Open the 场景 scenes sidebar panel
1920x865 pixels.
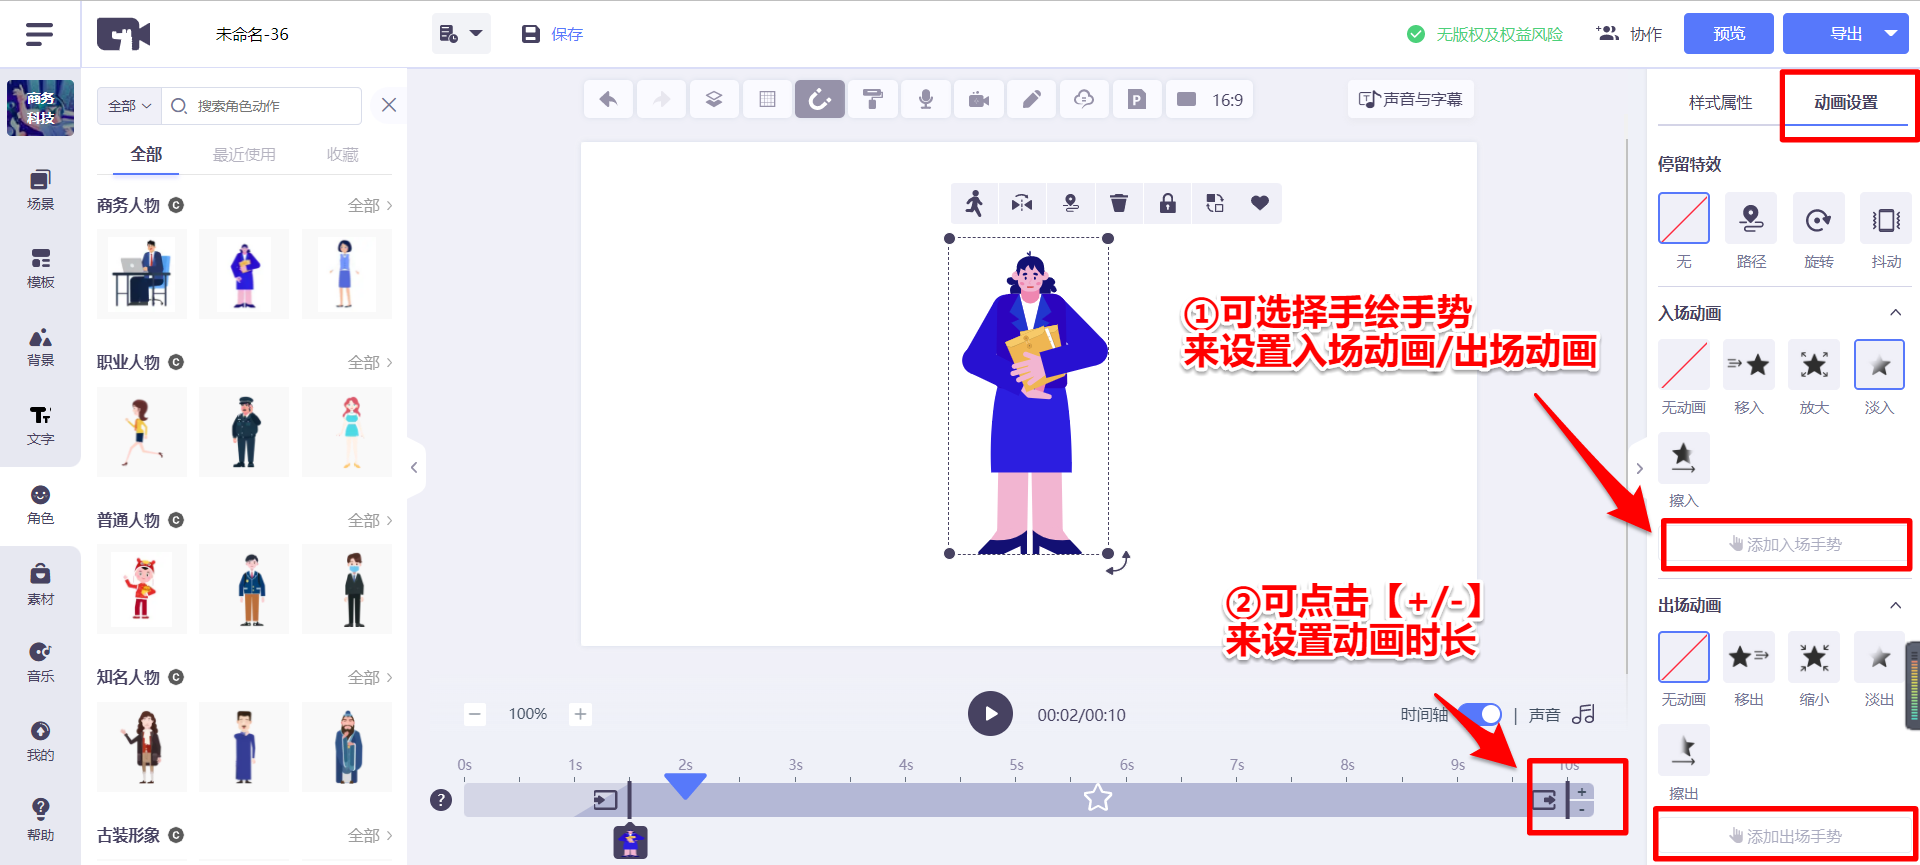(x=40, y=190)
